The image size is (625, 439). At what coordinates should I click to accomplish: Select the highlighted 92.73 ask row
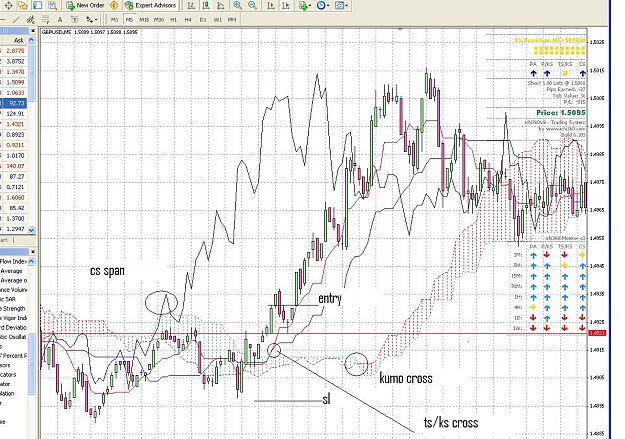14,103
